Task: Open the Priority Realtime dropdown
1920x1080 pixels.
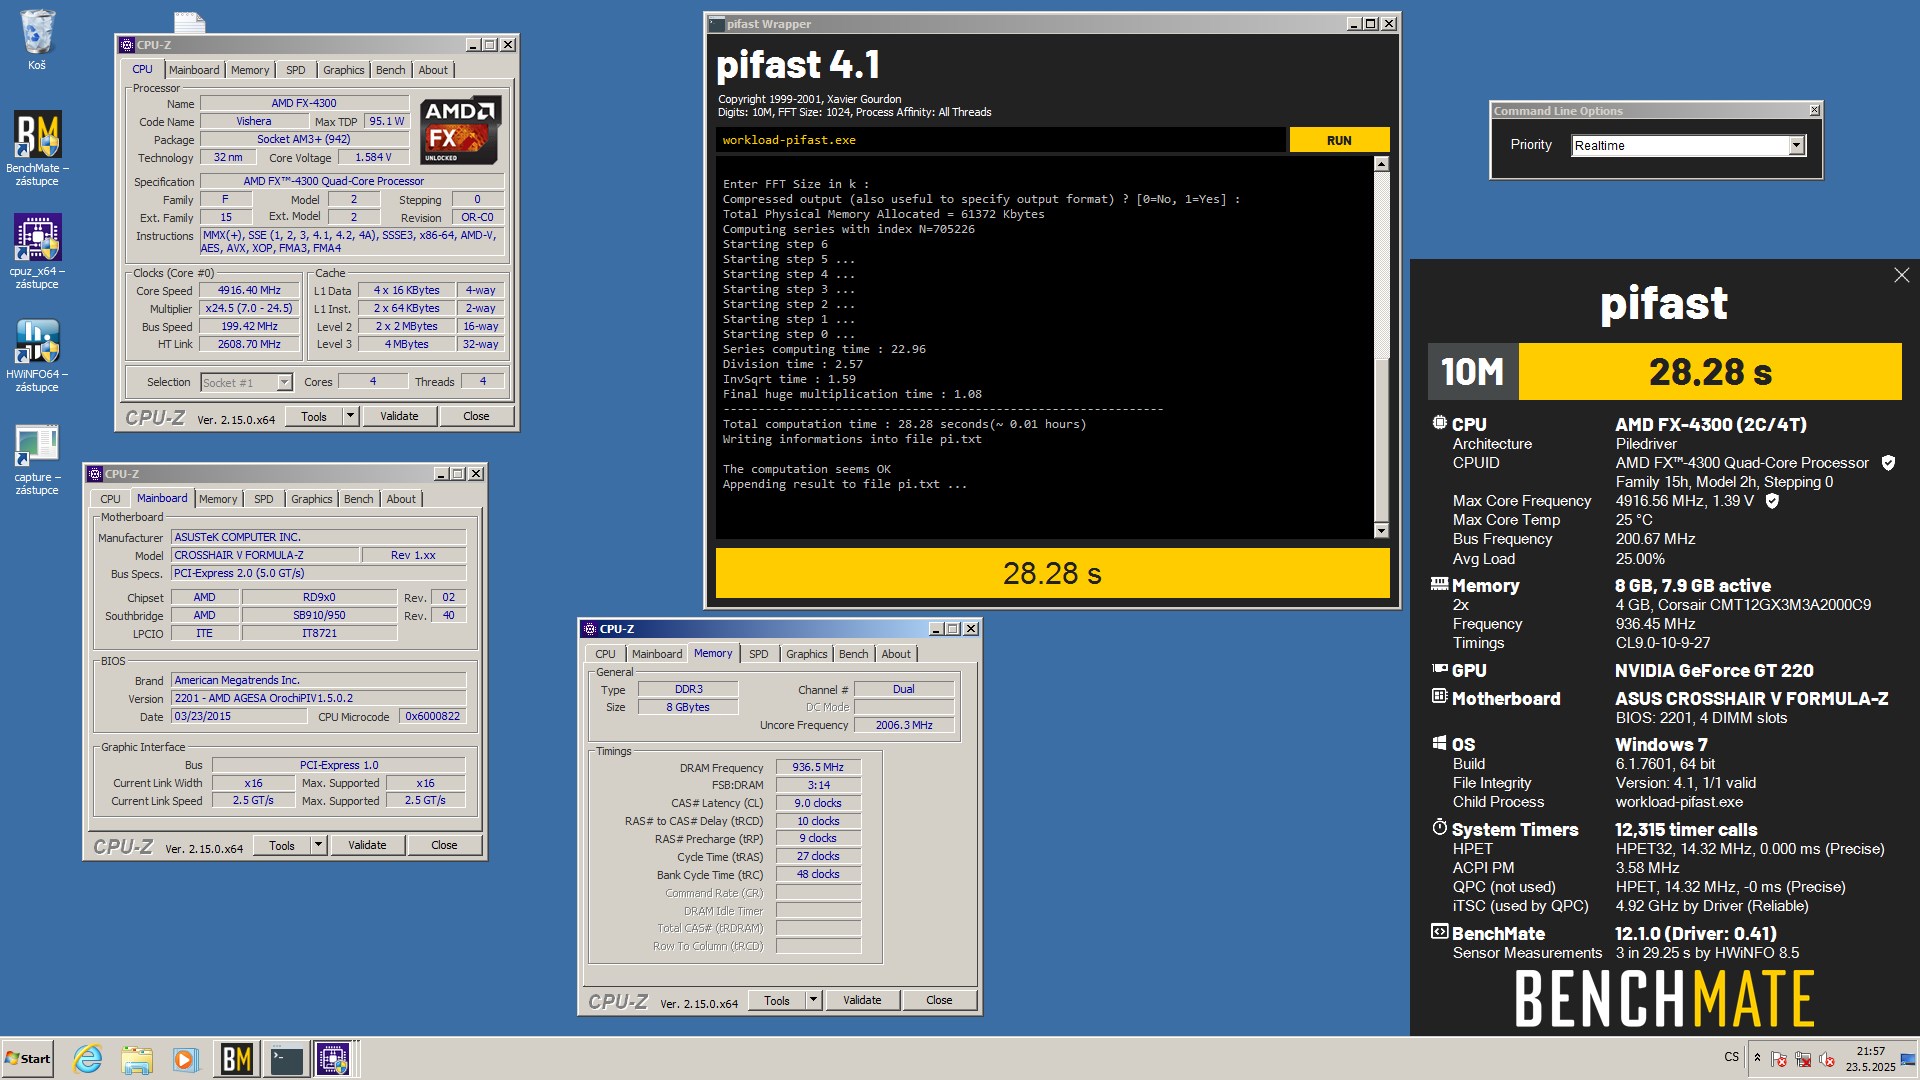Action: tap(1796, 146)
